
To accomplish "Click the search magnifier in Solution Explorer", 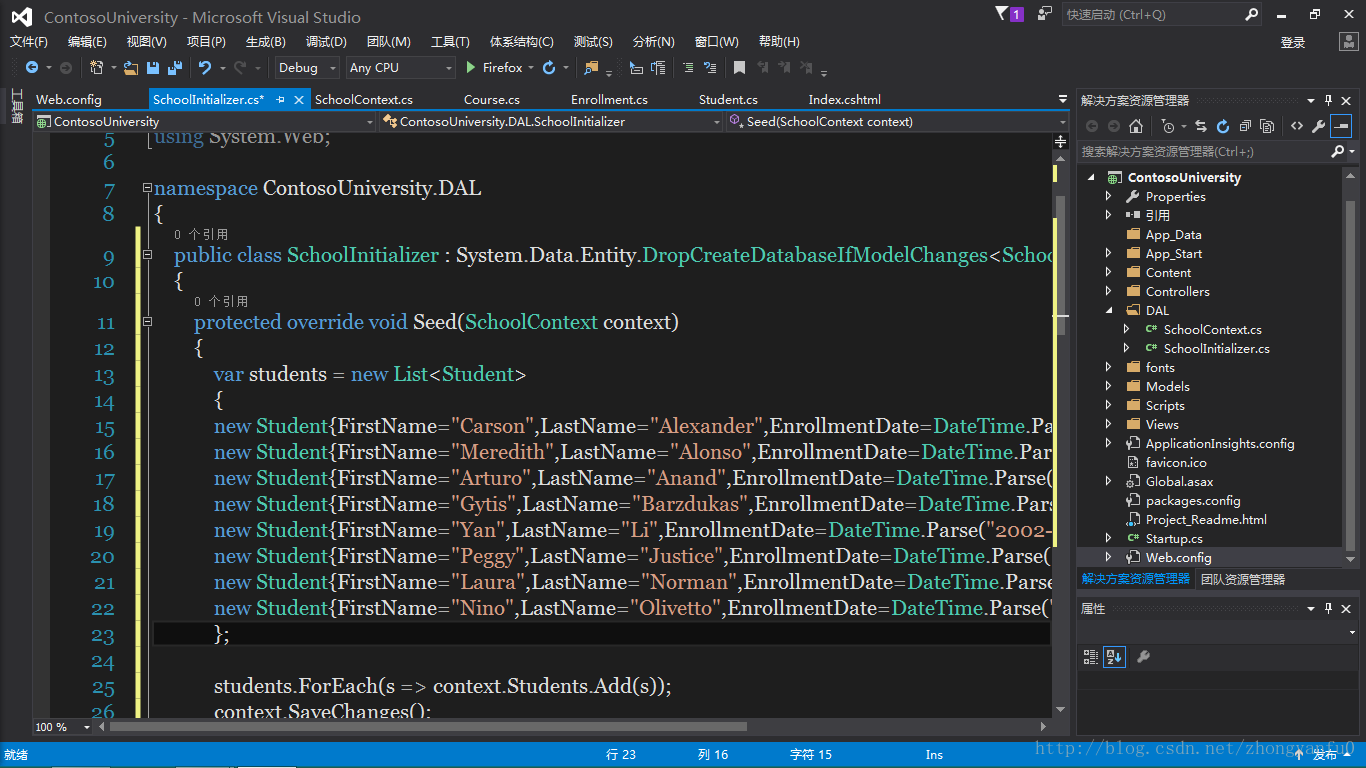I will coord(1338,152).
